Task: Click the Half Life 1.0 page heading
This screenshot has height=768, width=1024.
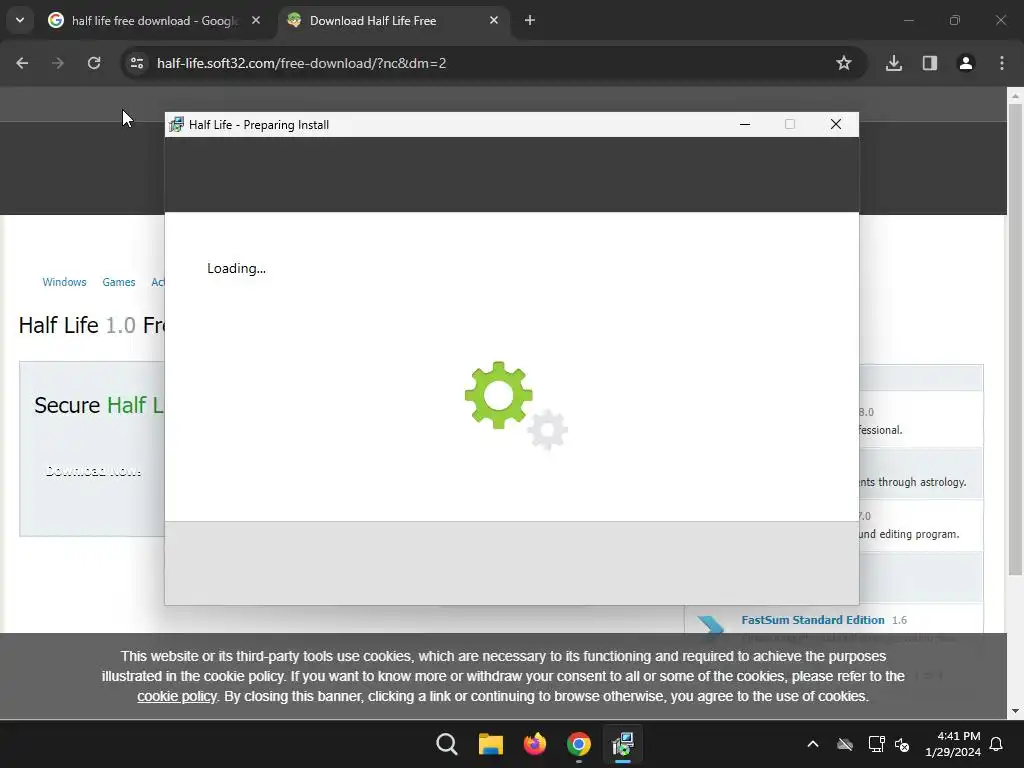Action: point(91,325)
